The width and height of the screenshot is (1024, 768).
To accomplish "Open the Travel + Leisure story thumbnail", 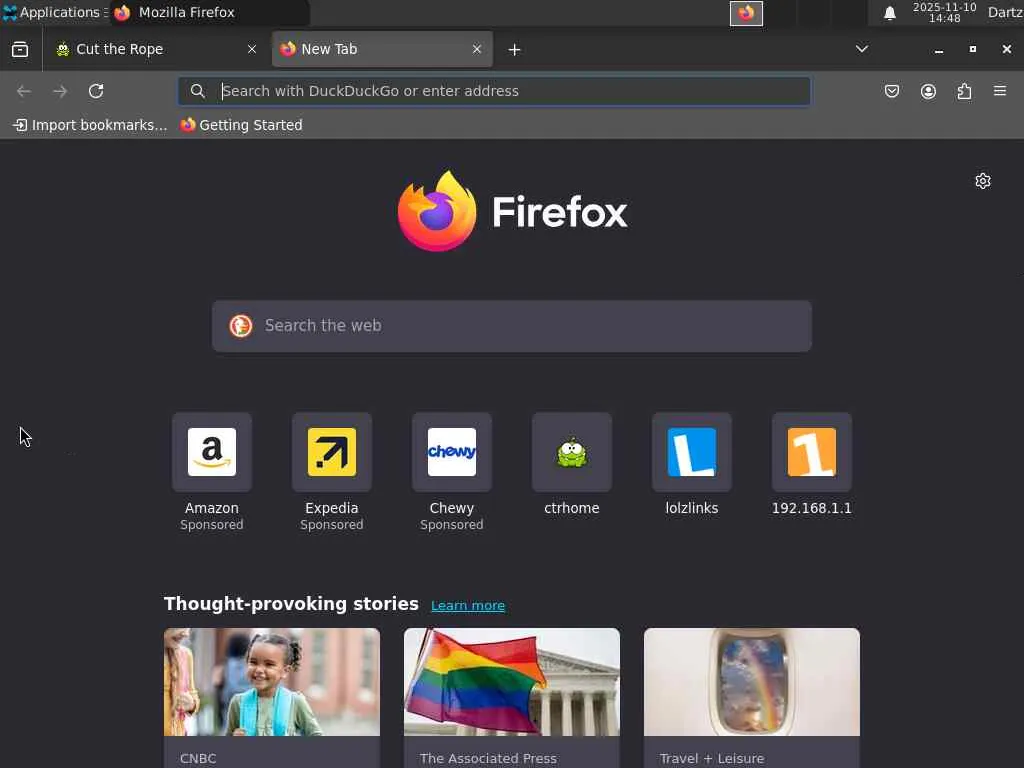I will tap(752, 682).
